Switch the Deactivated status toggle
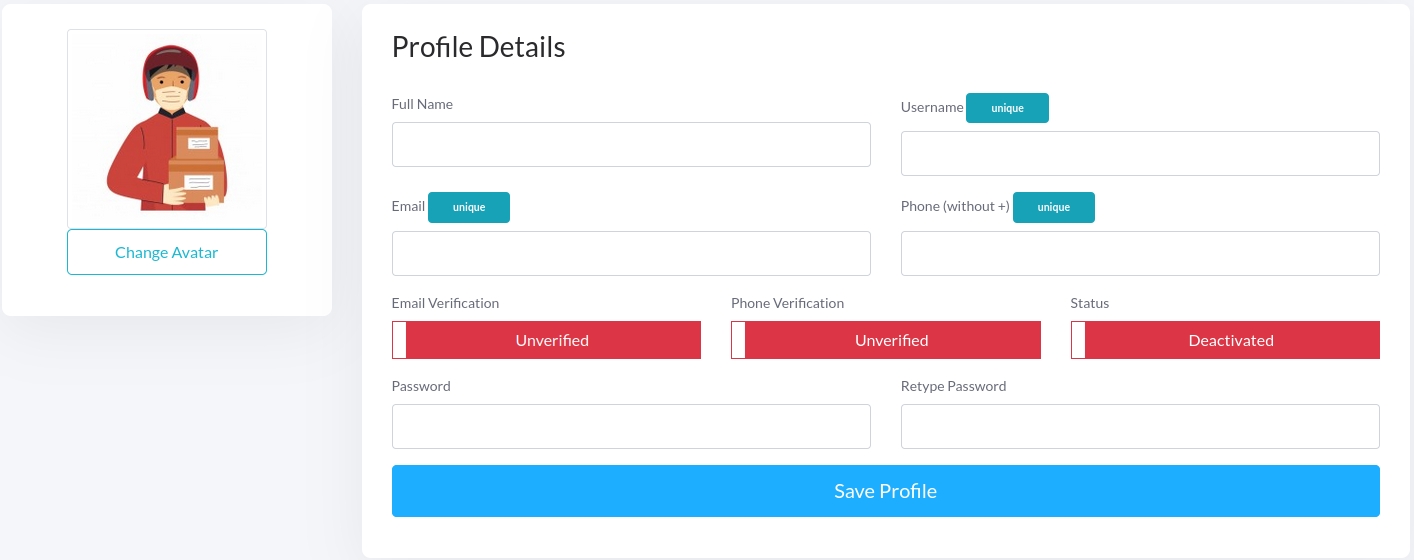 point(1225,340)
